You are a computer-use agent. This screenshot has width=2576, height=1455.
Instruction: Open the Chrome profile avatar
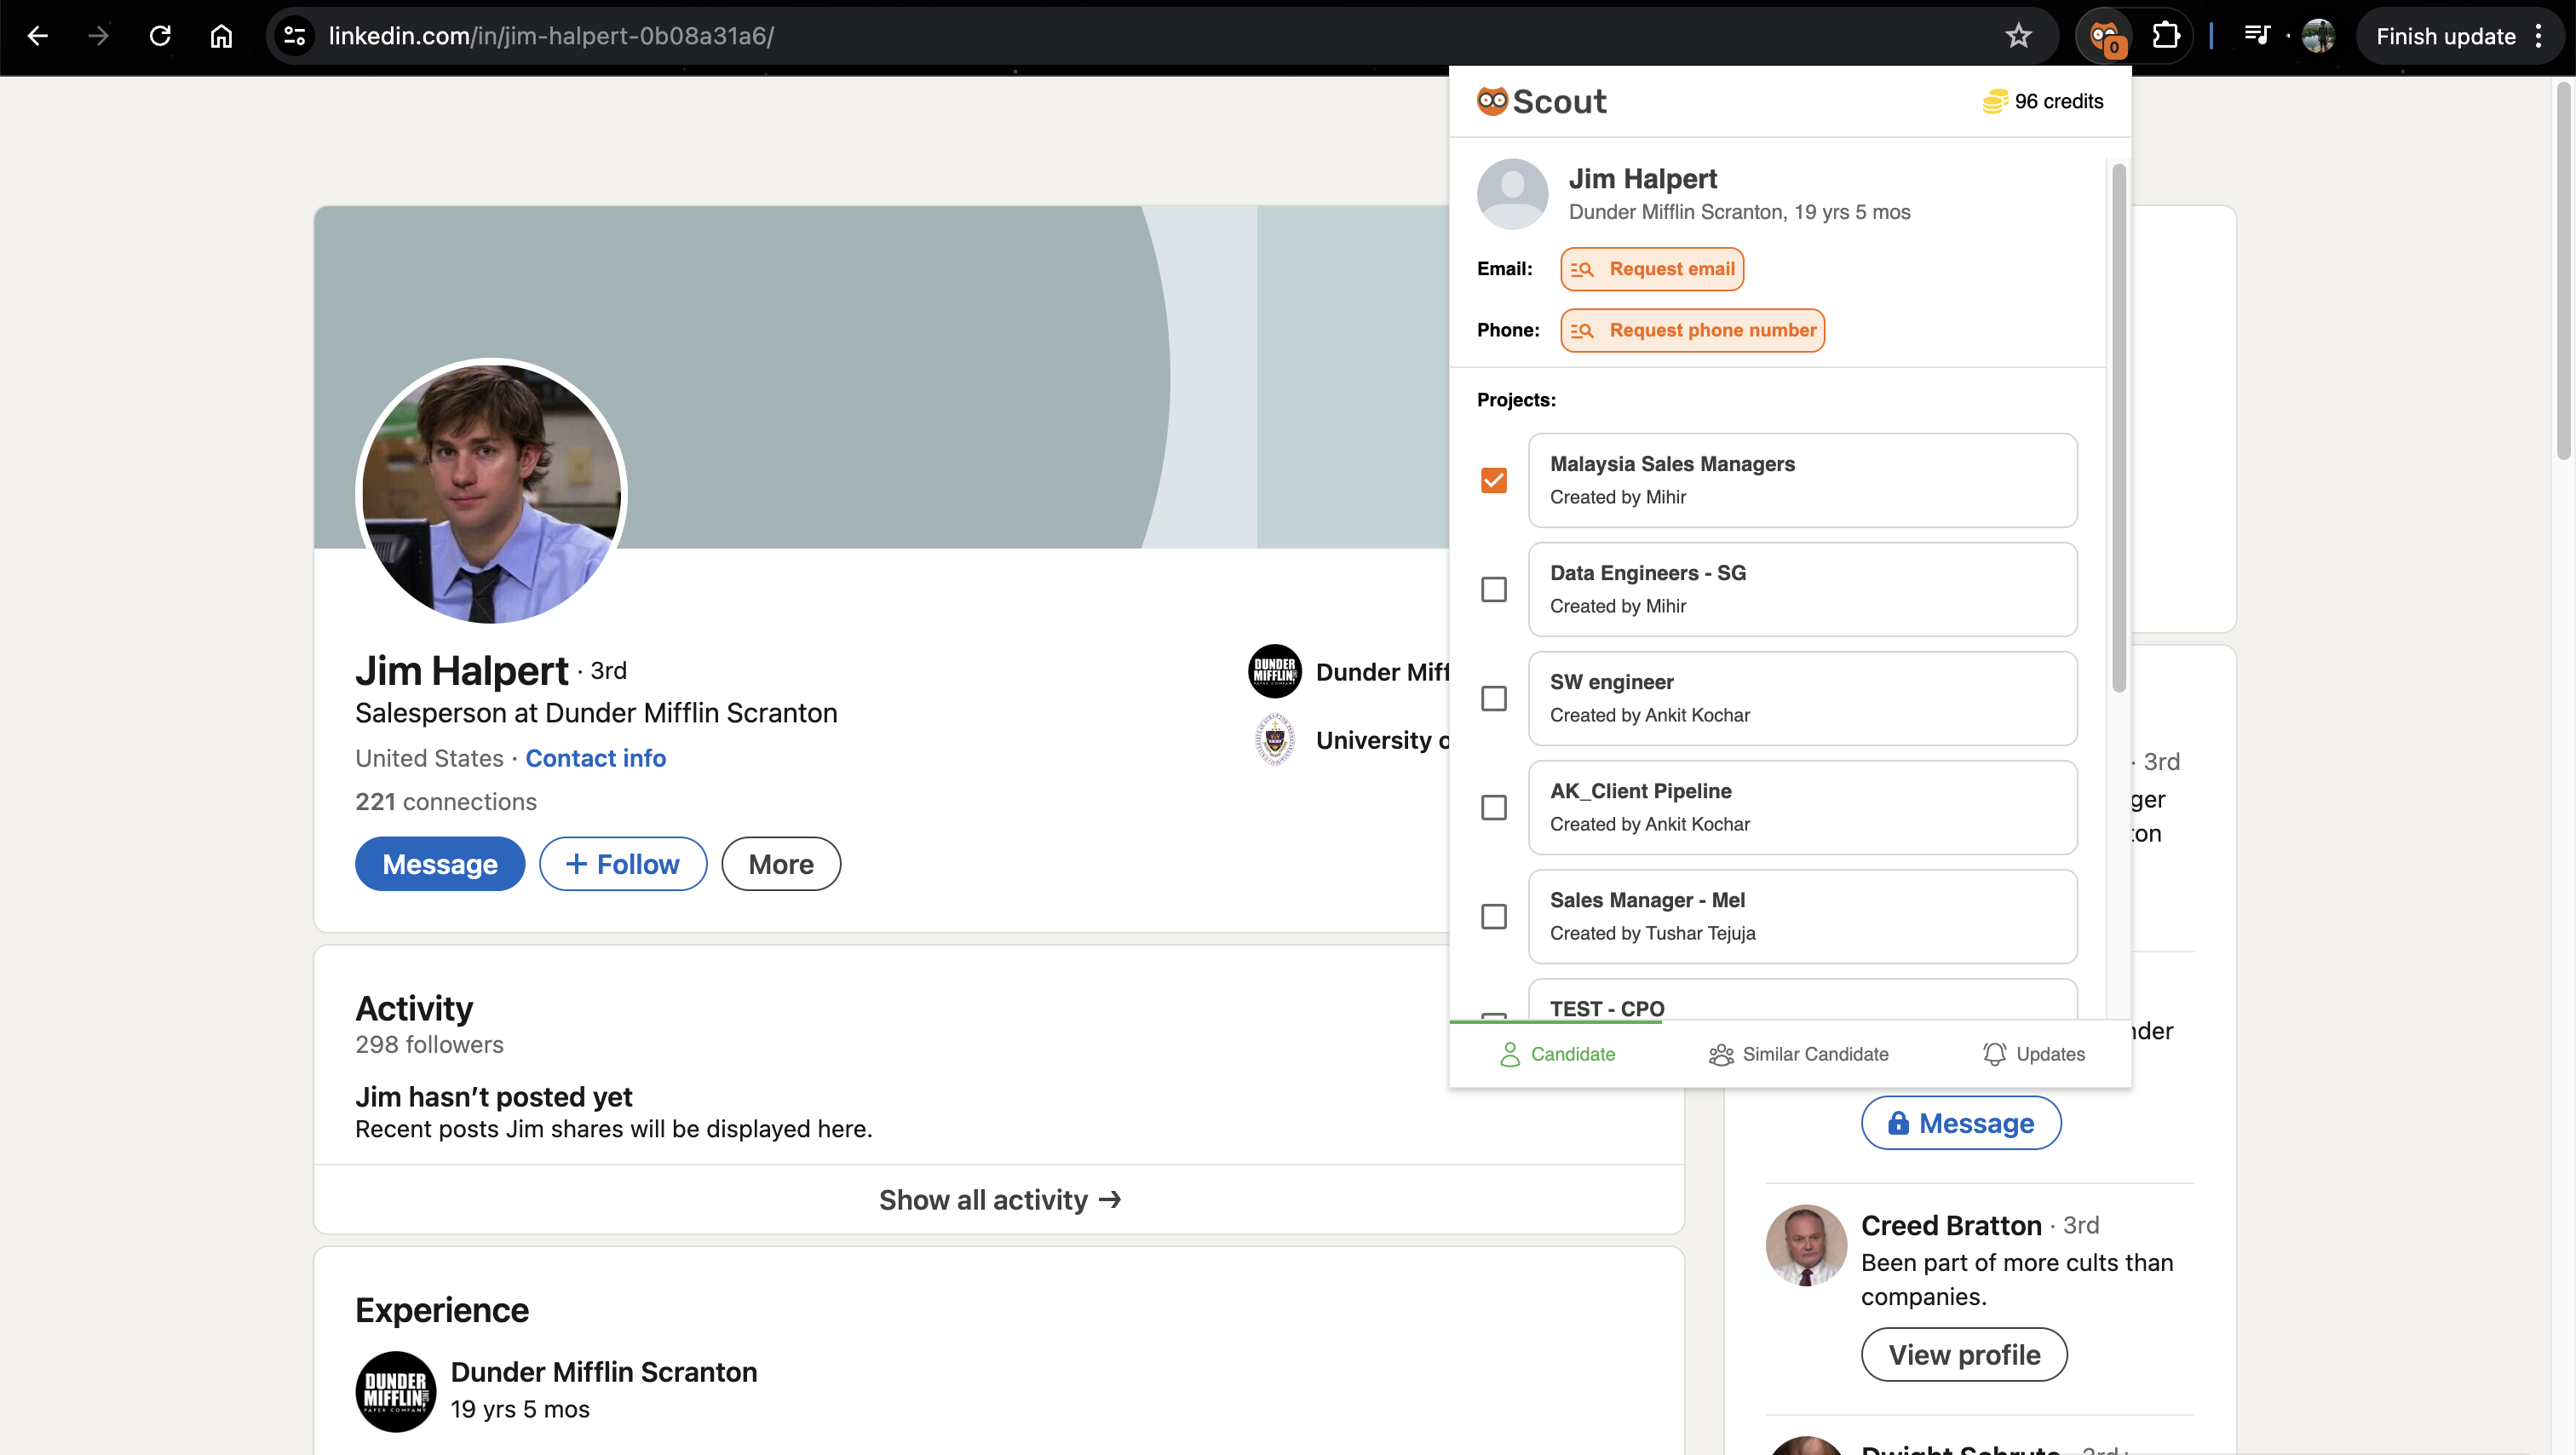tap(2318, 36)
